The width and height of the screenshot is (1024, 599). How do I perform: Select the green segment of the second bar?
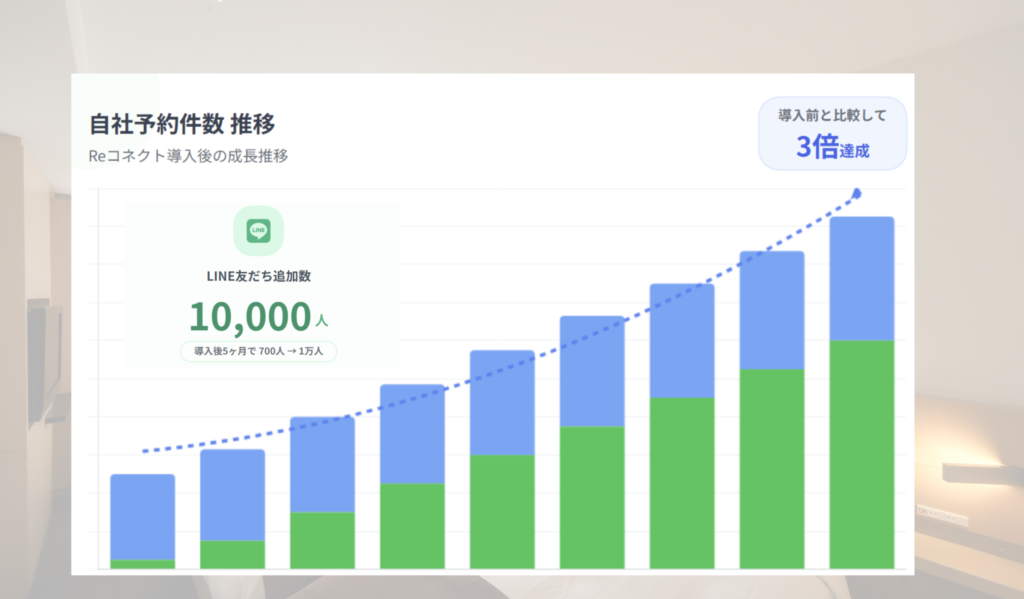click(x=232, y=554)
